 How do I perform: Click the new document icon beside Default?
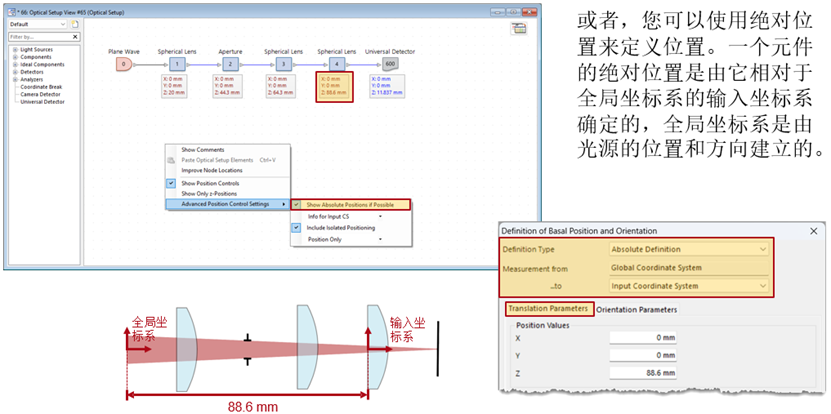pyautogui.click(x=75, y=24)
